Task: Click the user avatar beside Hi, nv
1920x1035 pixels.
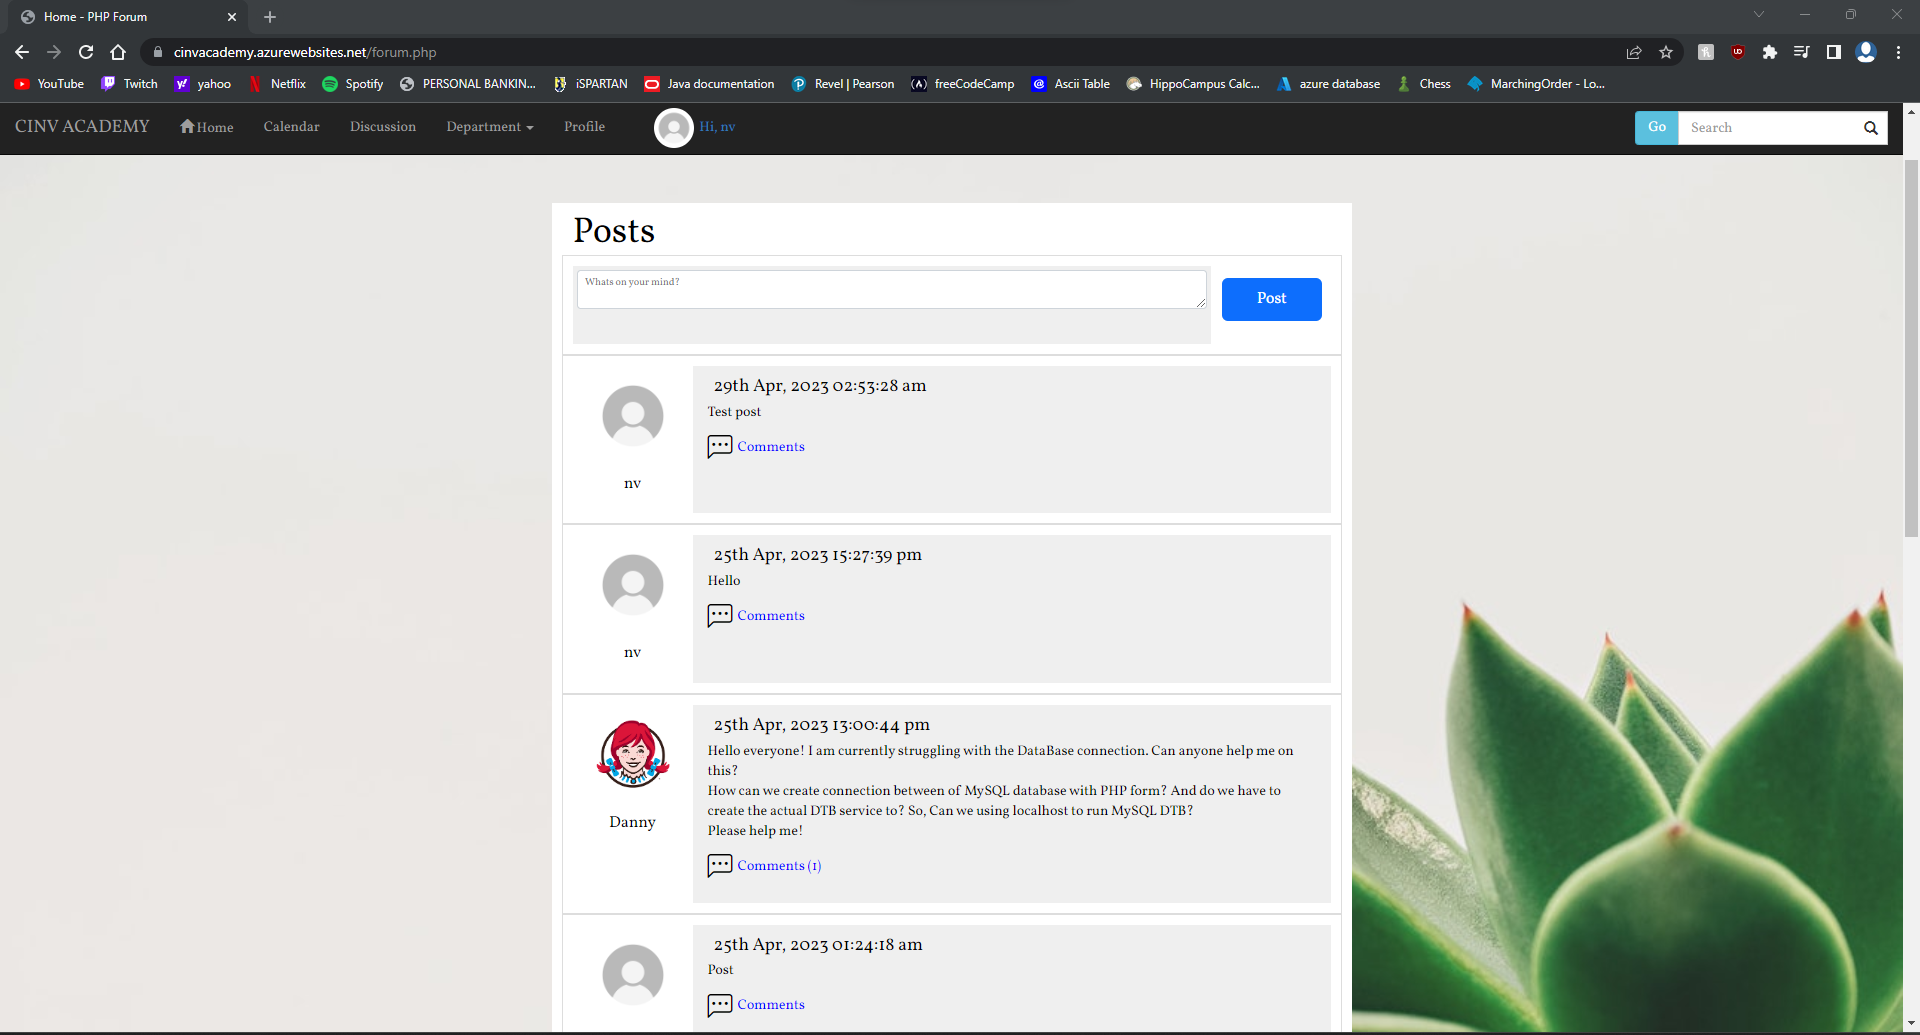Action: click(x=673, y=128)
